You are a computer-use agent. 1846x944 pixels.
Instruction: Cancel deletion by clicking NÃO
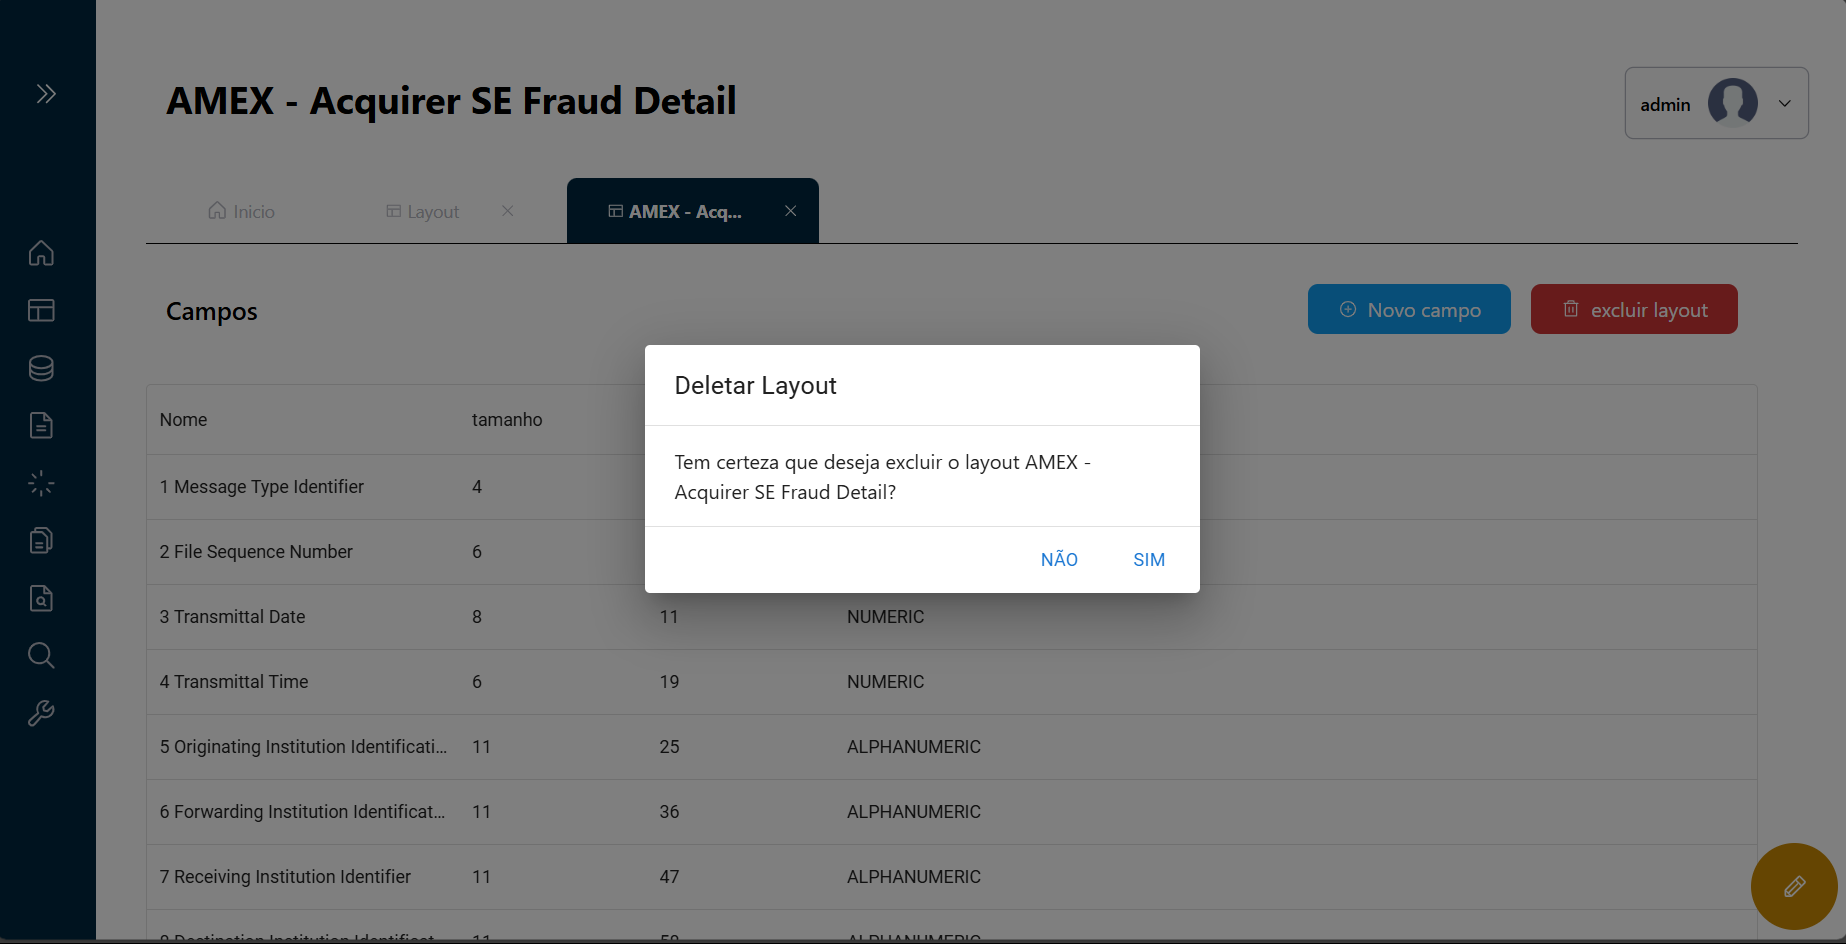coord(1059,560)
